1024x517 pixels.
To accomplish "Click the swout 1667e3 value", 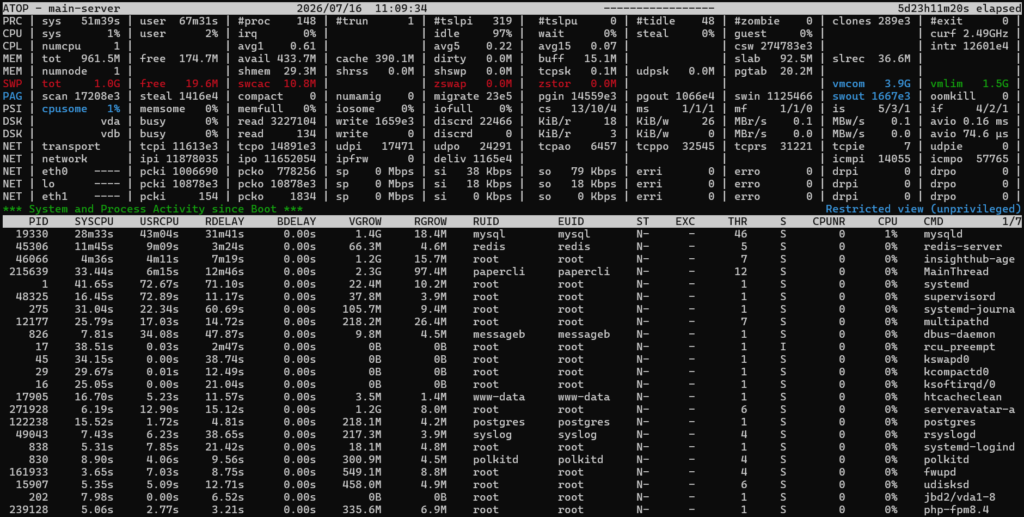I will click(x=871, y=96).
